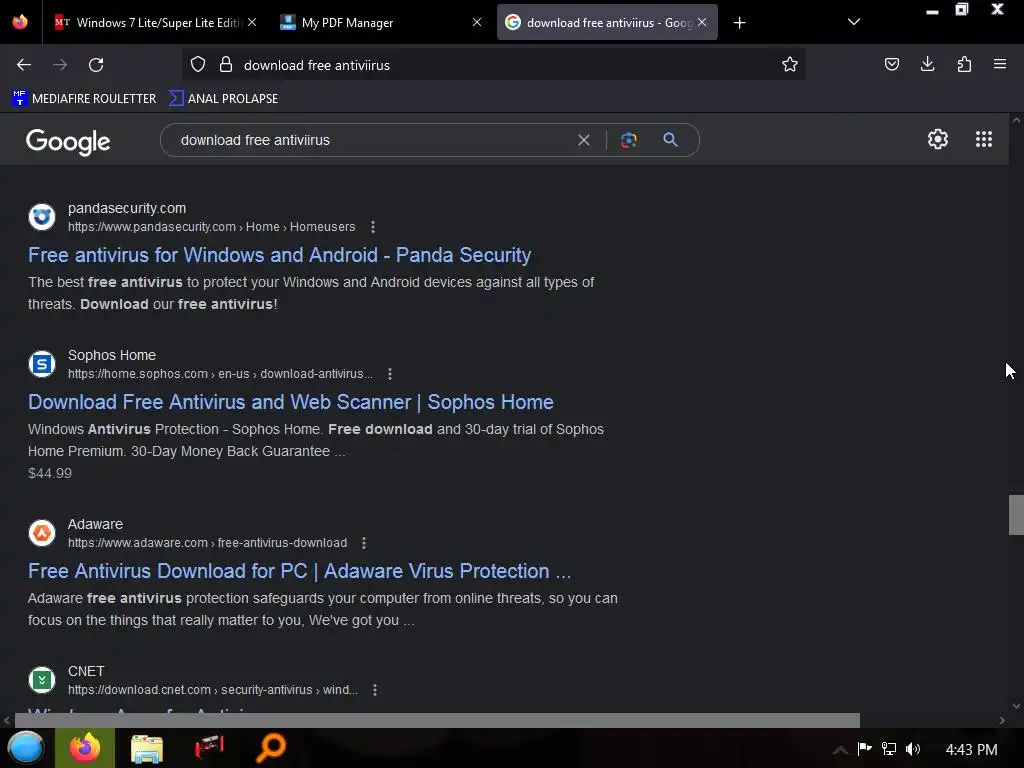Click the volume speaker tray icon
Viewport: 1024px width, 768px height.
(x=913, y=749)
